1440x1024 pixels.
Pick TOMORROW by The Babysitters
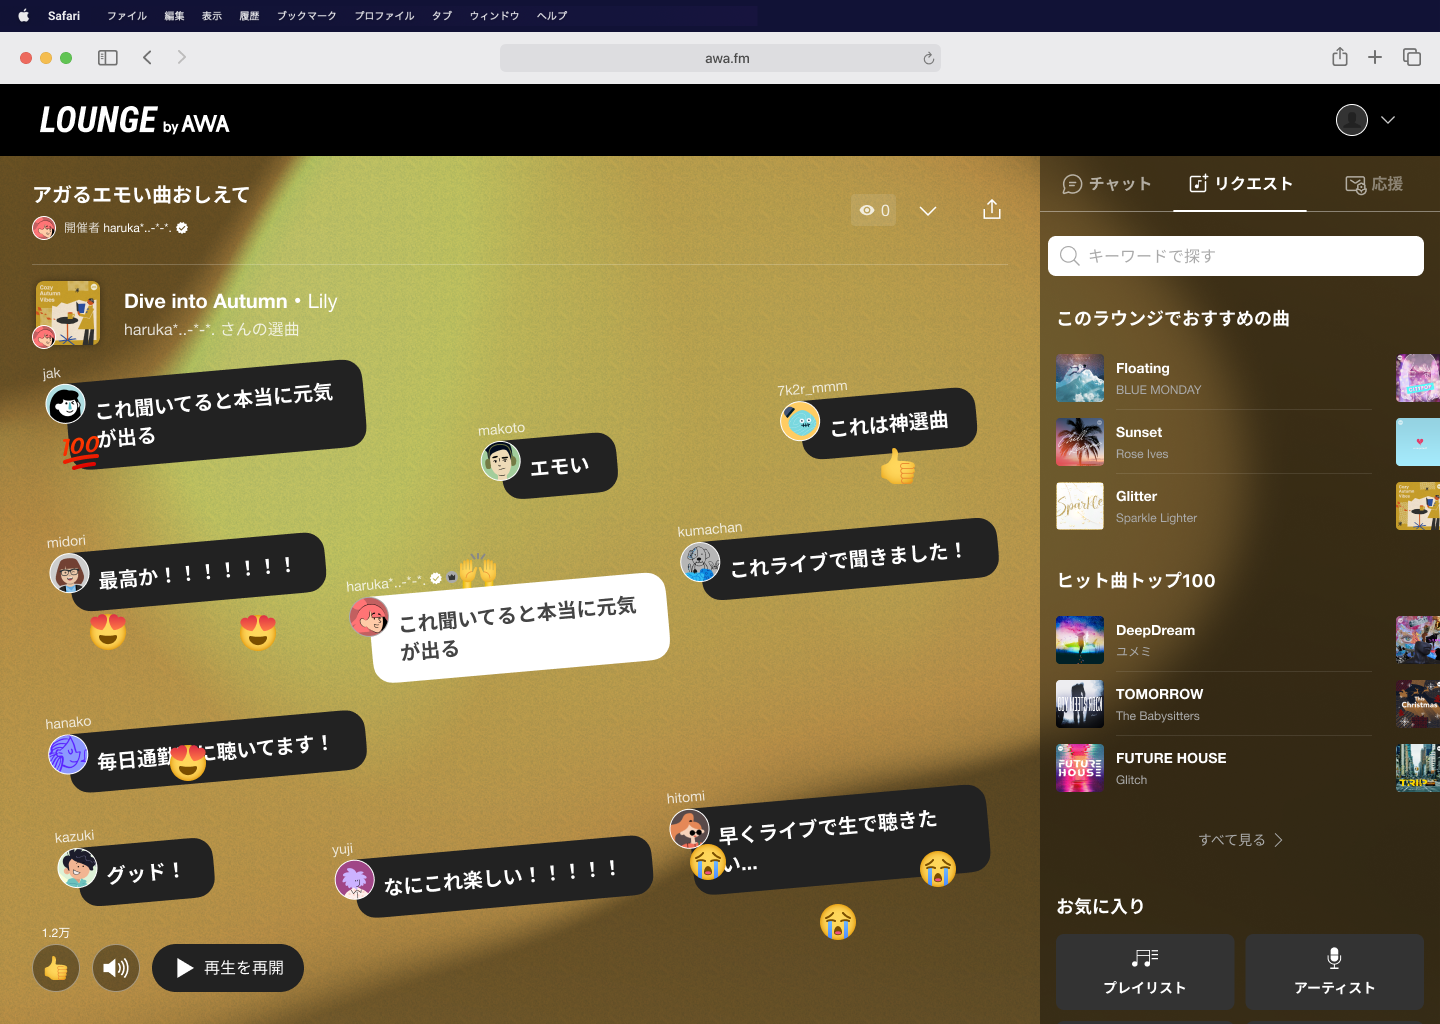(1214, 704)
